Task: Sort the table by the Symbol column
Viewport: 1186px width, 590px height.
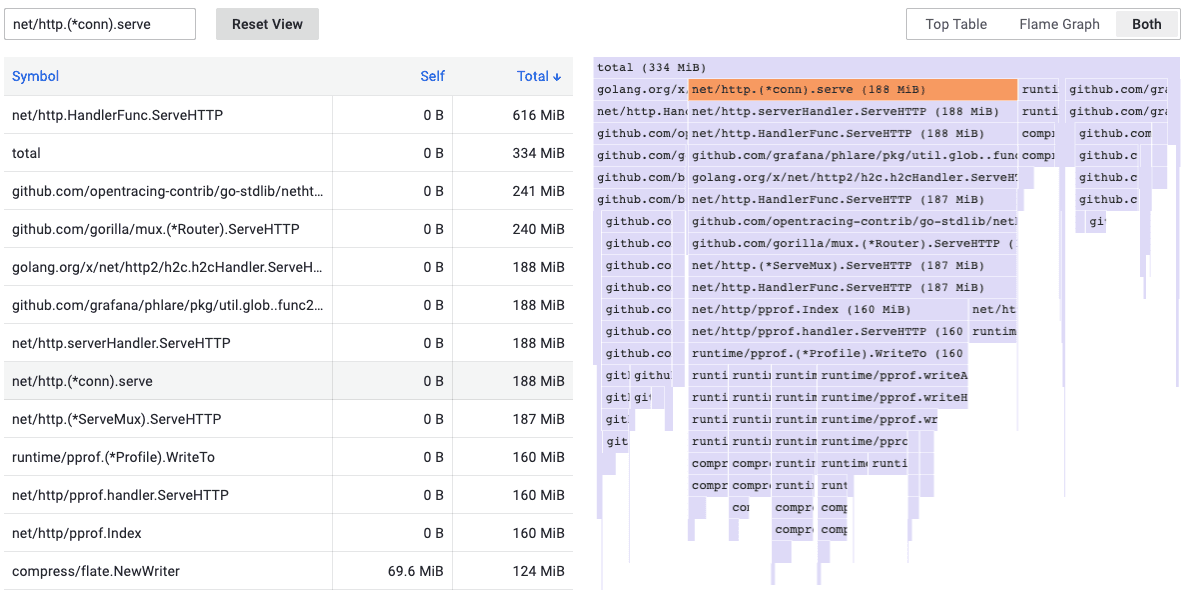Action: 35,76
